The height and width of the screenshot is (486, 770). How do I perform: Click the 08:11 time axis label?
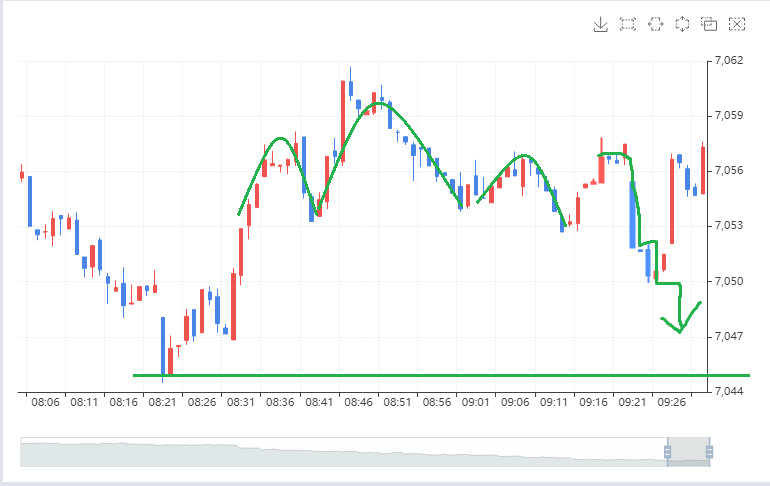(84, 403)
